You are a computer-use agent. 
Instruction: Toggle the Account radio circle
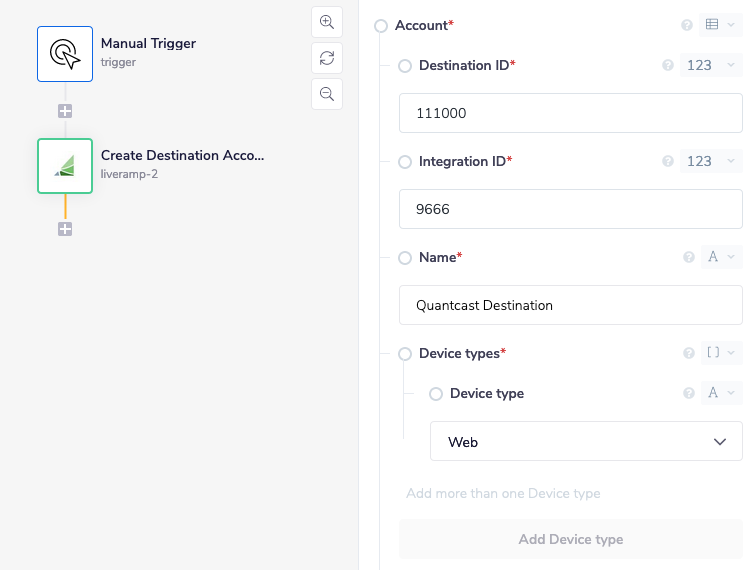(381, 26)
